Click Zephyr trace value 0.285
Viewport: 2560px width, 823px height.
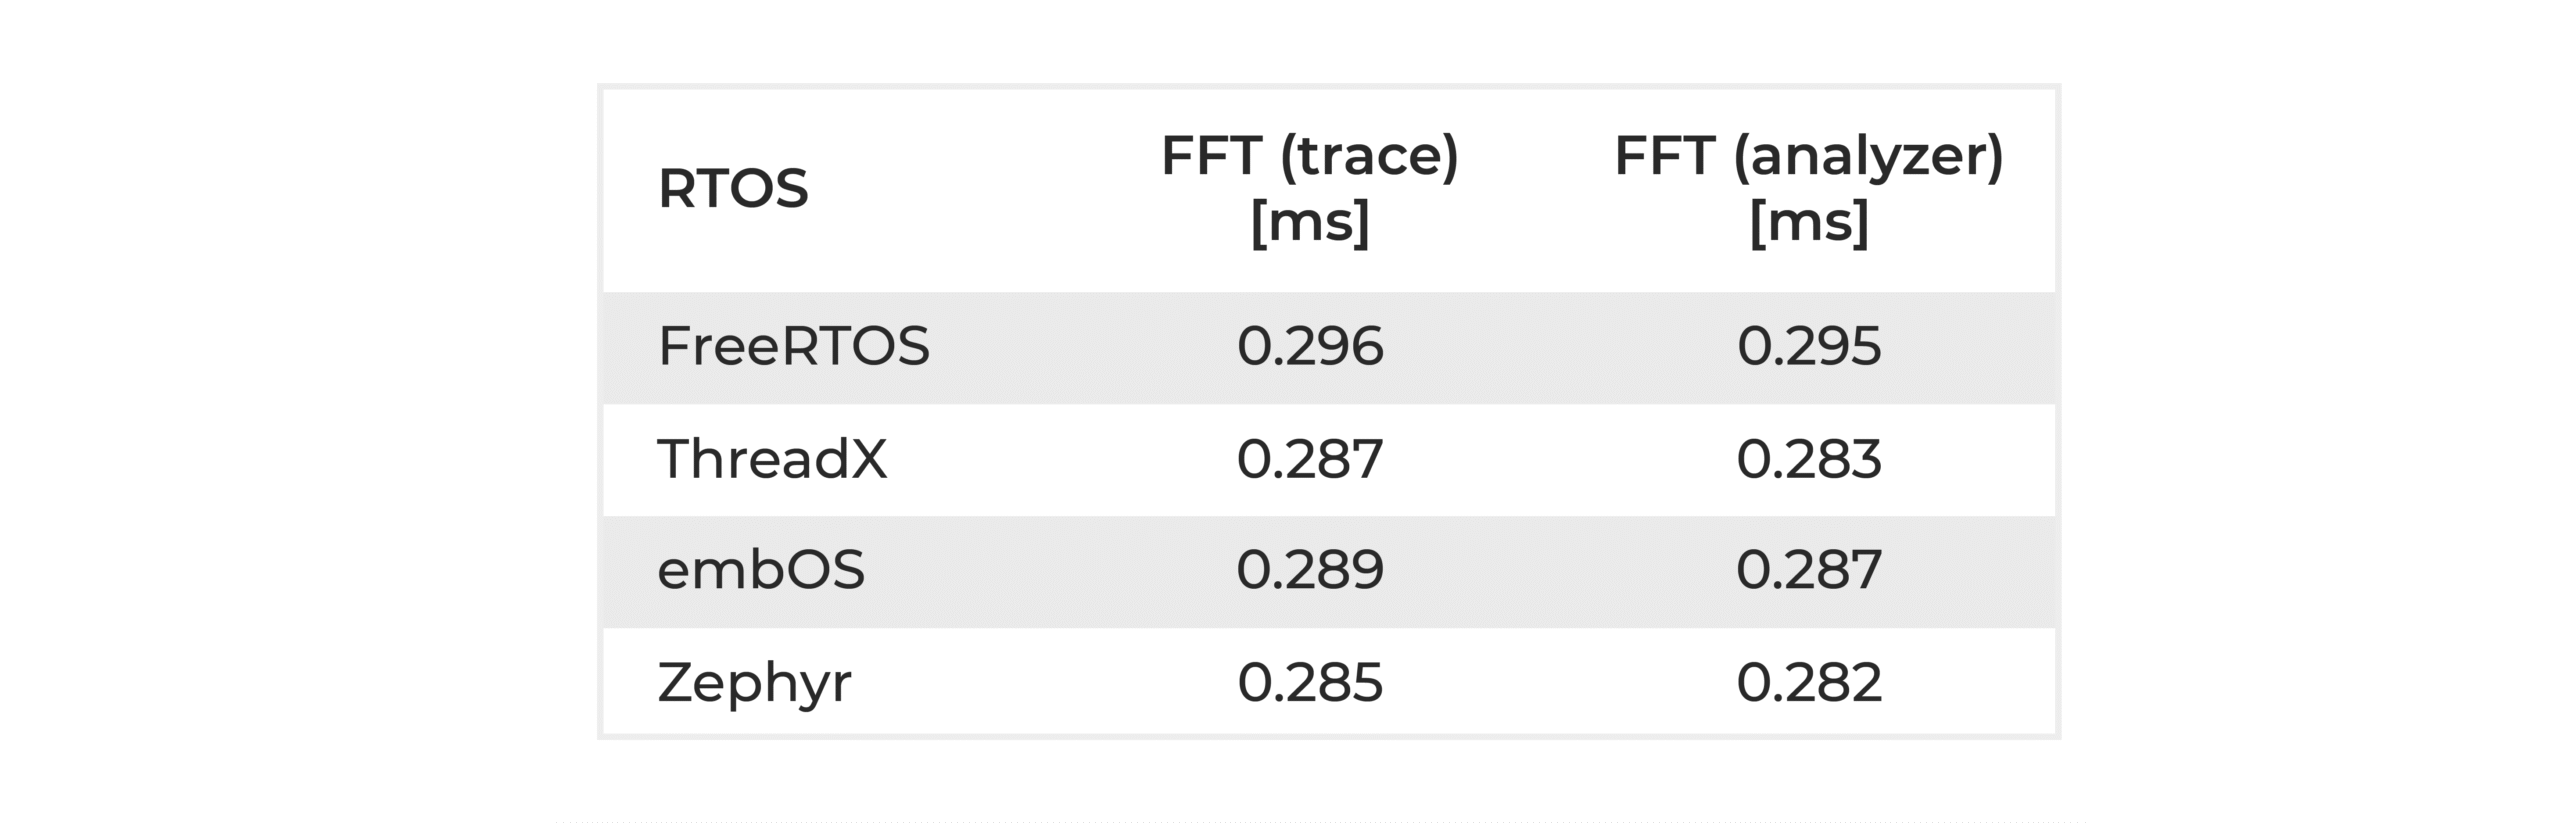(x=1310, y=683)
